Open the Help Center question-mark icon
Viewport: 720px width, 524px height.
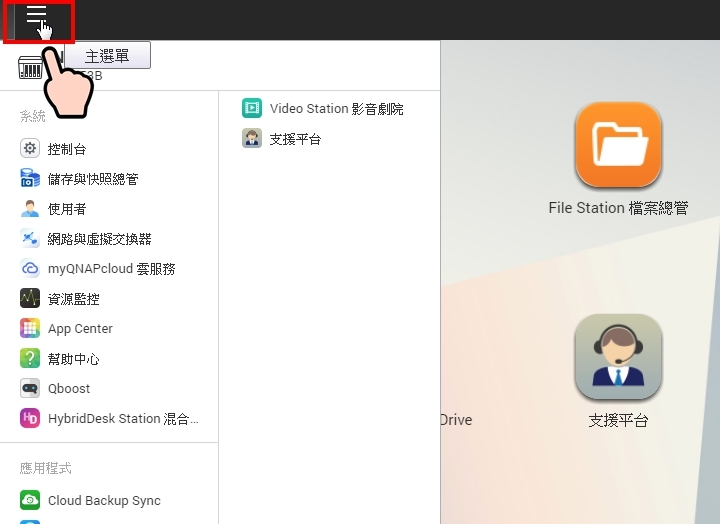coord(30,358)
